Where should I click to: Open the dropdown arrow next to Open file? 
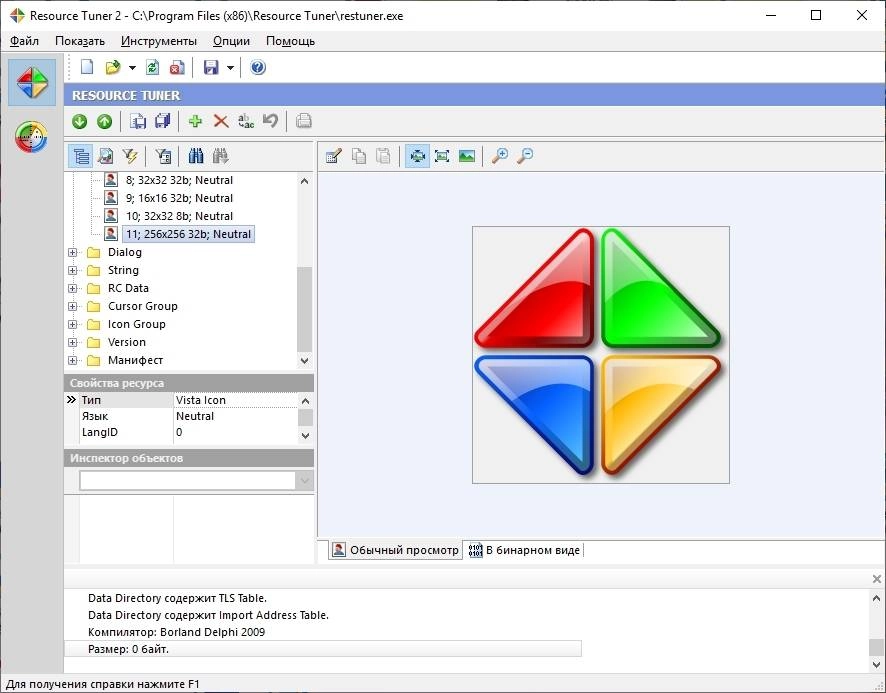[132, 68]
